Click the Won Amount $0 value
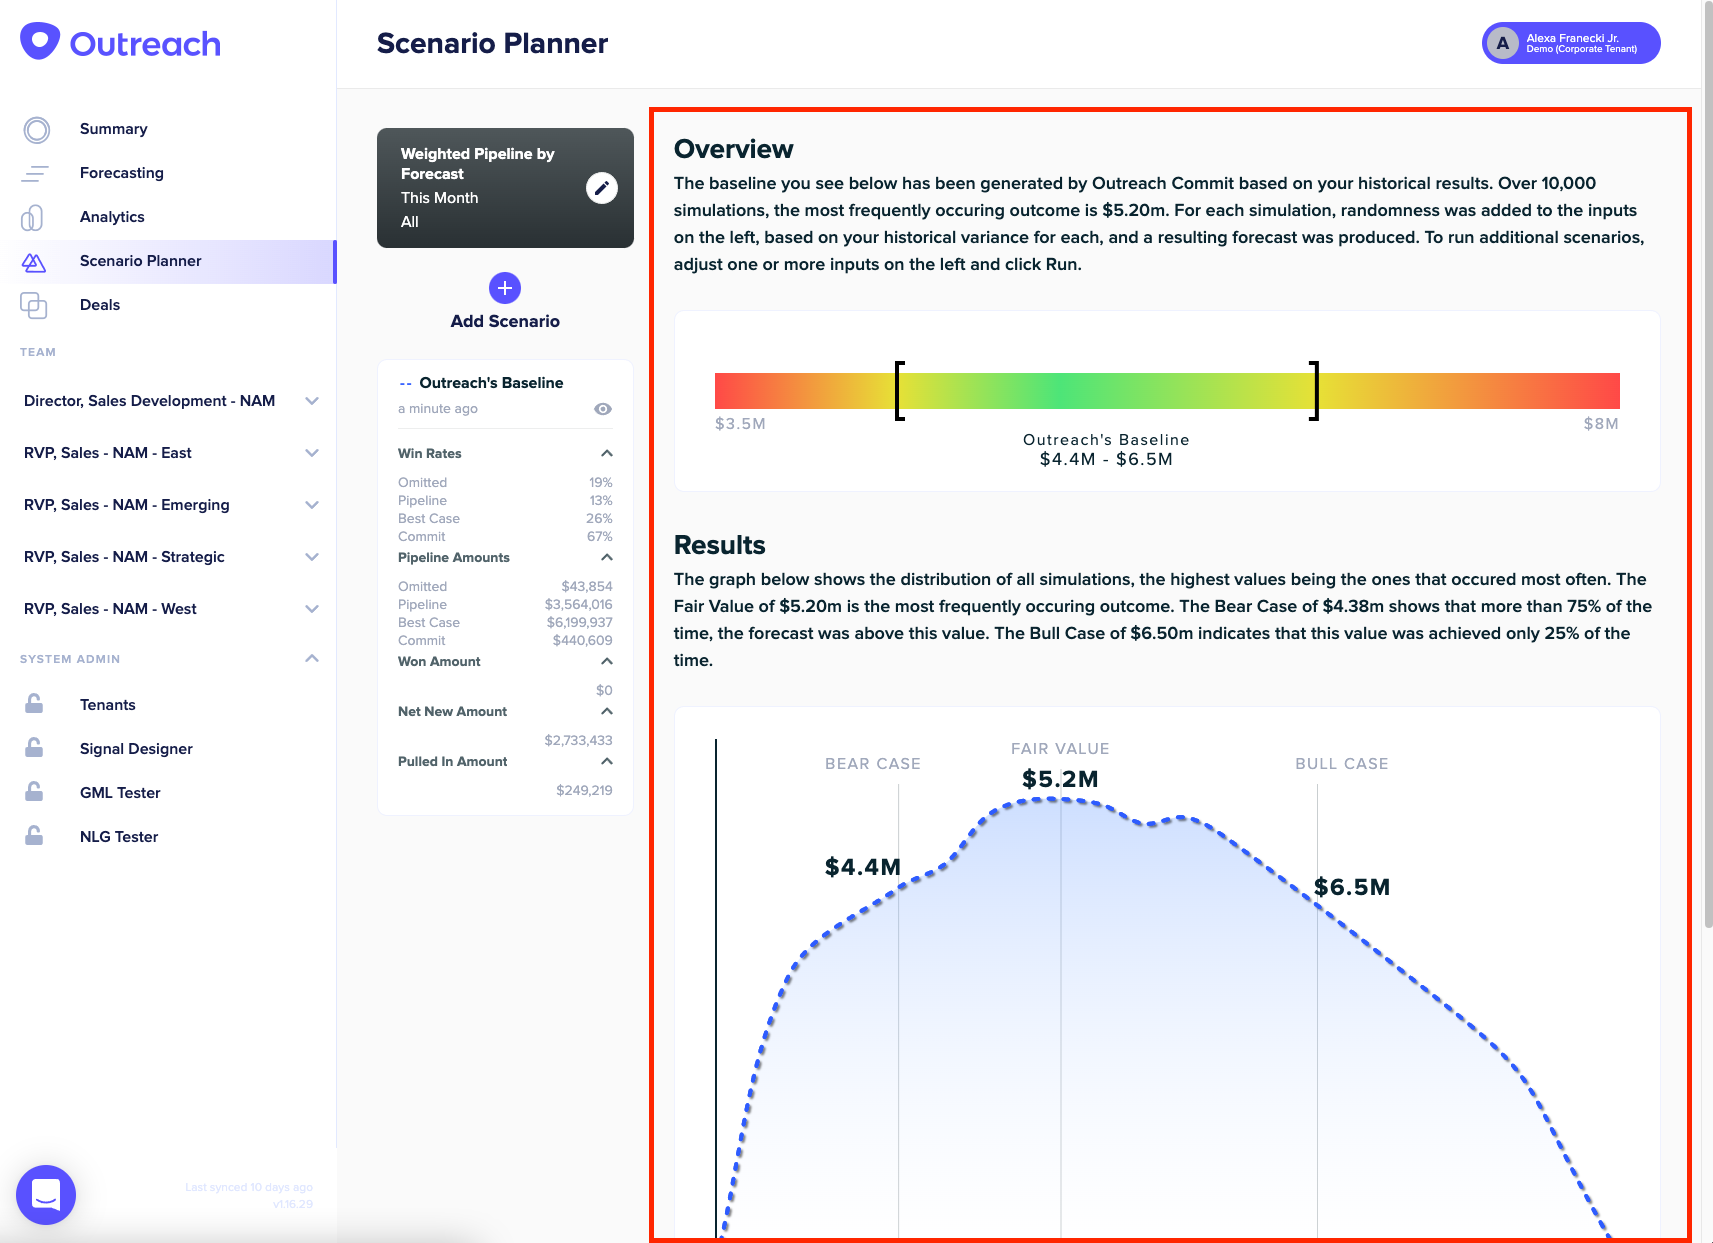 [x=605, y=691]
